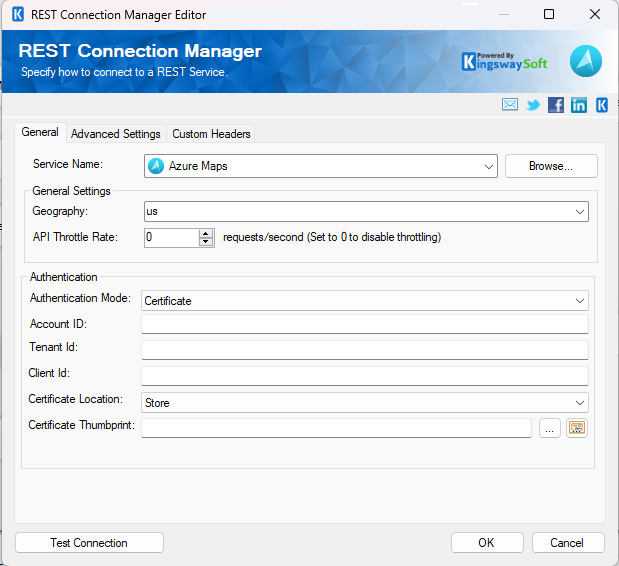Image resolution: width=619 pixels, height=566 pixels.
Task: Click the Certificate Thumbprint input field
Action: [336, 428]
